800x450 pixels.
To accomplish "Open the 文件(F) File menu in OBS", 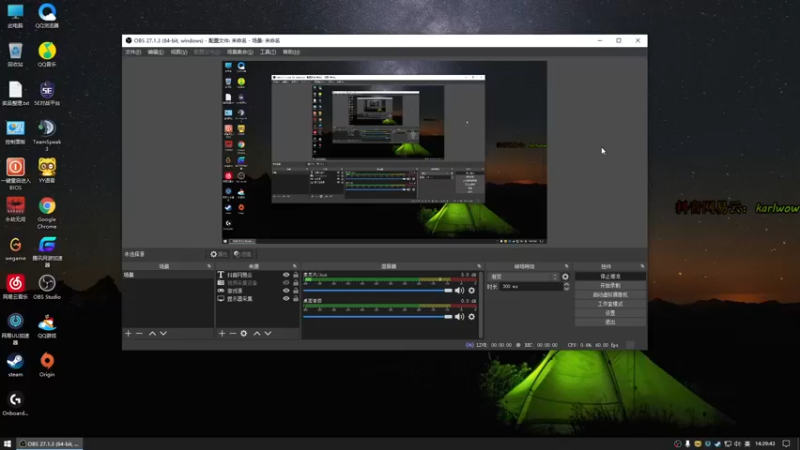I will point(133,52).
